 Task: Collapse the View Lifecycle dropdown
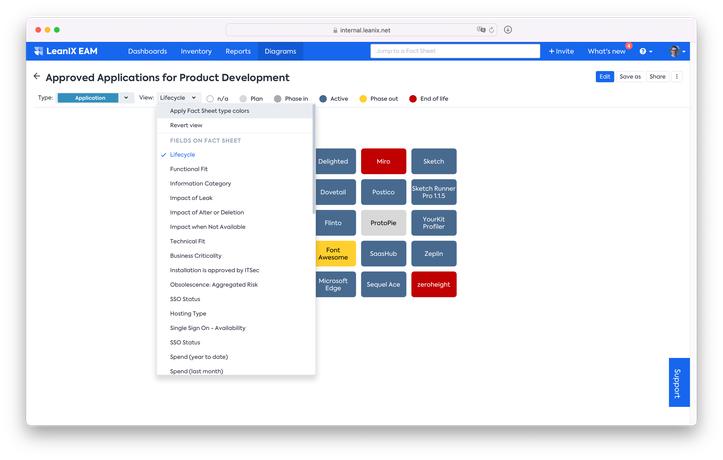(178, 98)
